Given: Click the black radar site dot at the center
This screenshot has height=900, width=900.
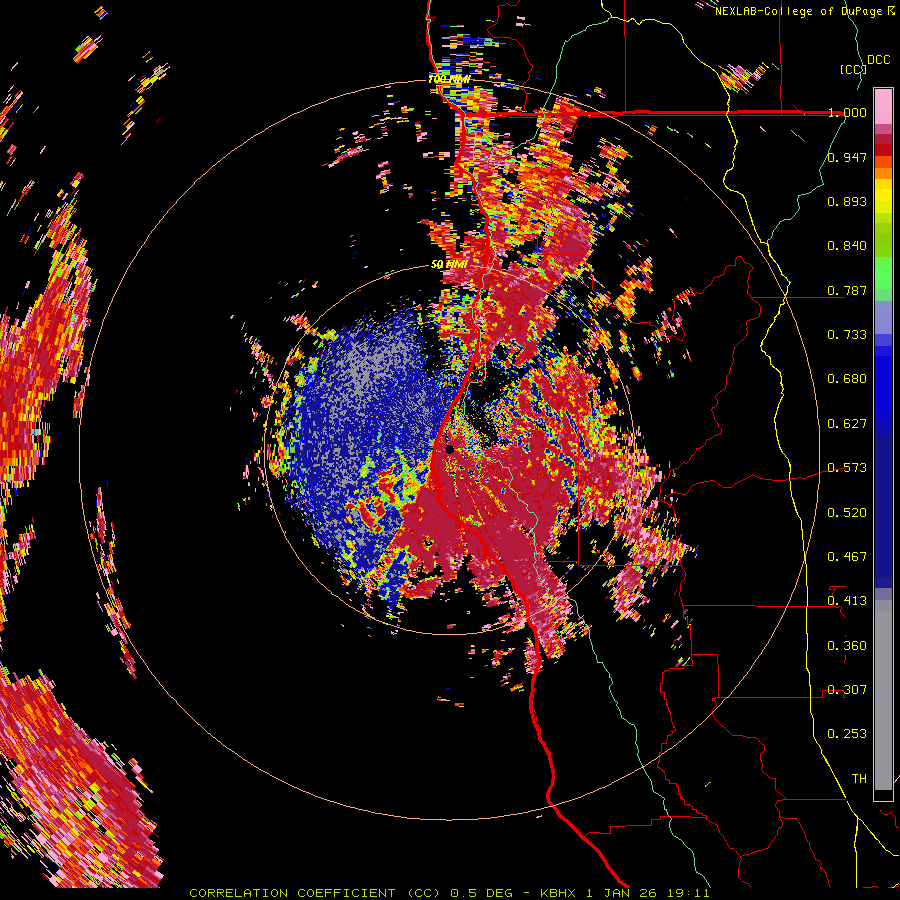Looking at the screenshot, I should point(449,449).
